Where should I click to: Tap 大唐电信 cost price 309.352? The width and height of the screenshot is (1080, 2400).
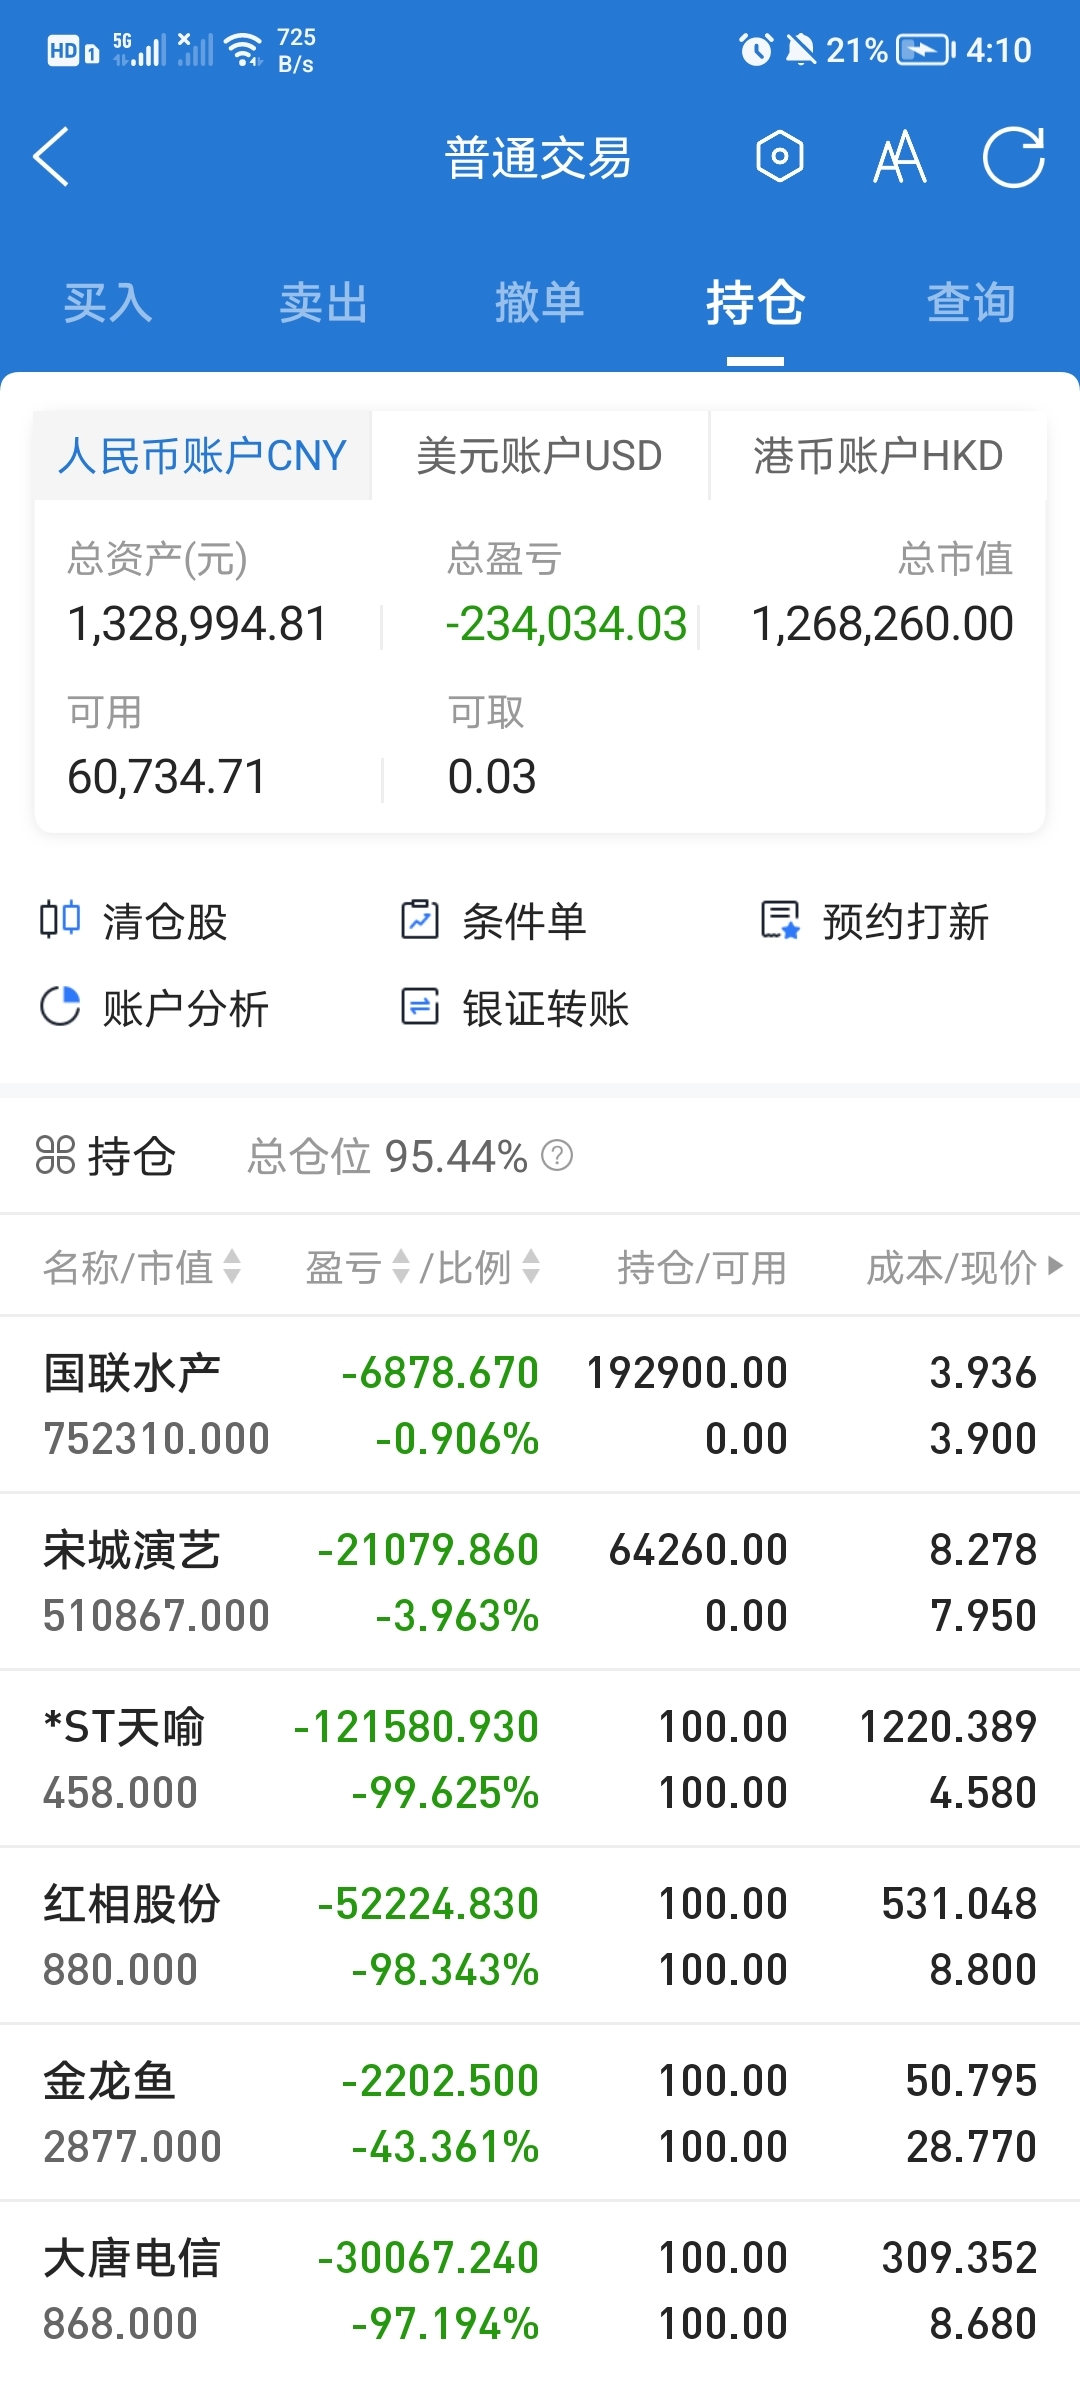[959, 2258]
